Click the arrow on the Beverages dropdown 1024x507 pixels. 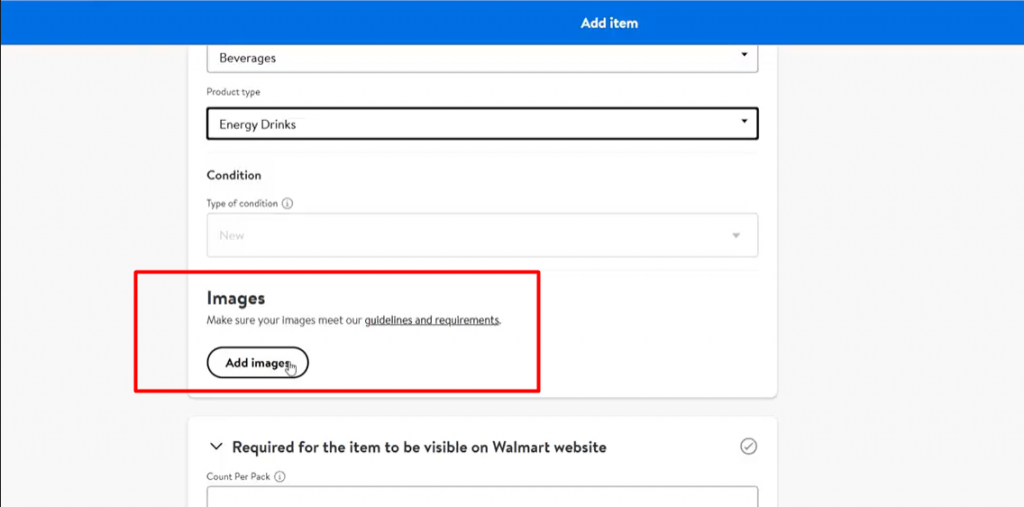[744, 55]
